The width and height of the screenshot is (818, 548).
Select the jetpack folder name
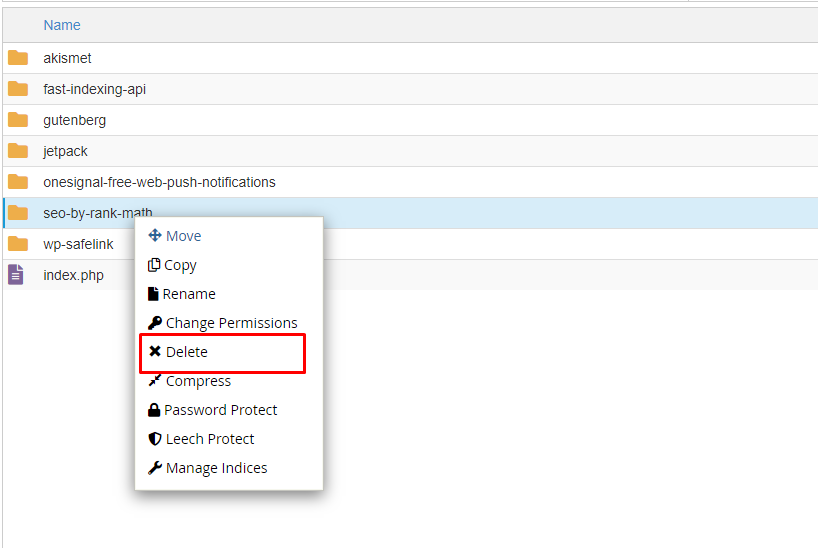[x=65, y=151]
